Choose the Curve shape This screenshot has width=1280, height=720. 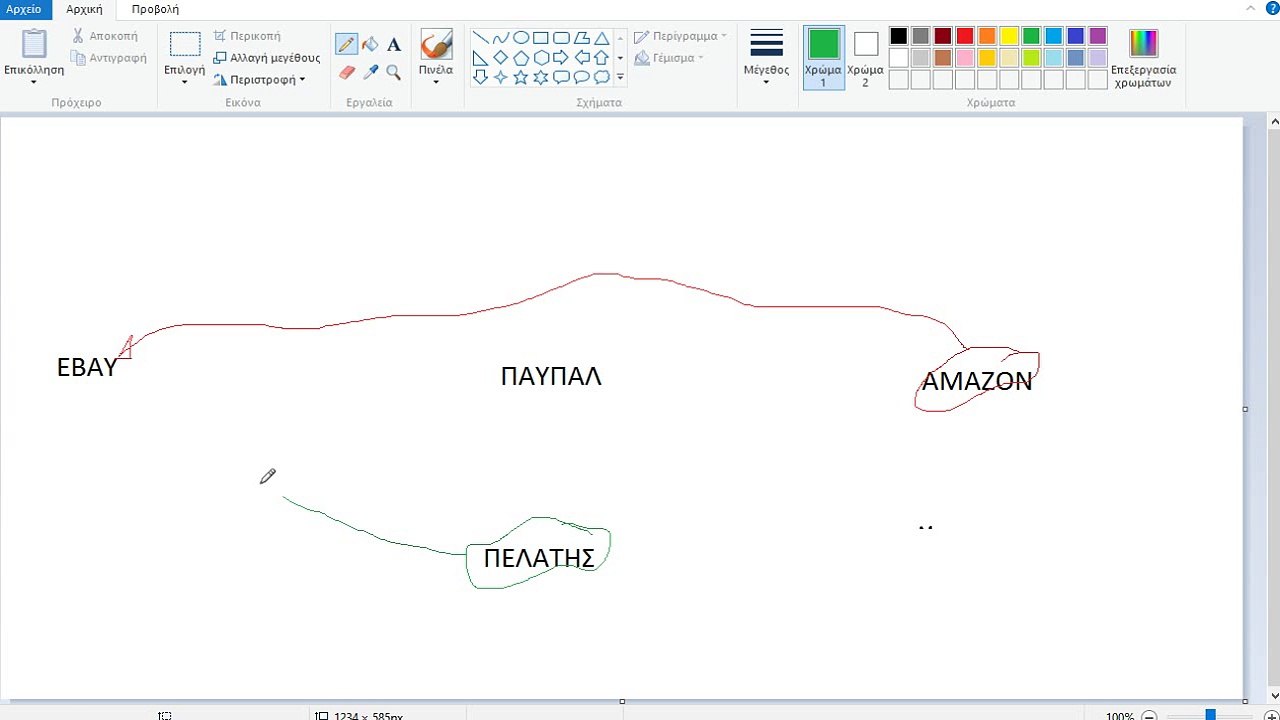point(501,38)
